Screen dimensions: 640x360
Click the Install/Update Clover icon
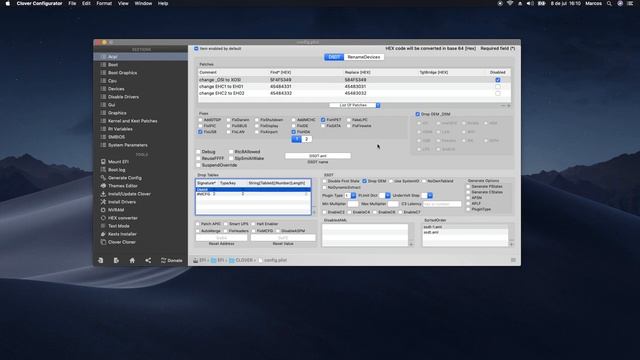pos(103,194)
